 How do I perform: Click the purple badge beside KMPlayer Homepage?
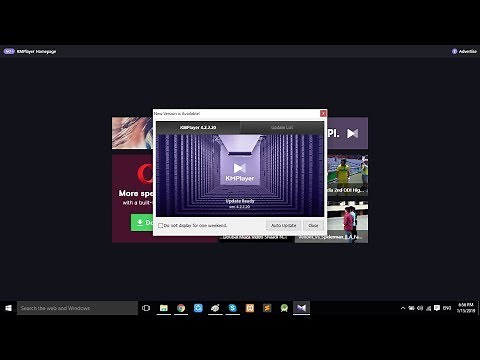pos(9,51)
